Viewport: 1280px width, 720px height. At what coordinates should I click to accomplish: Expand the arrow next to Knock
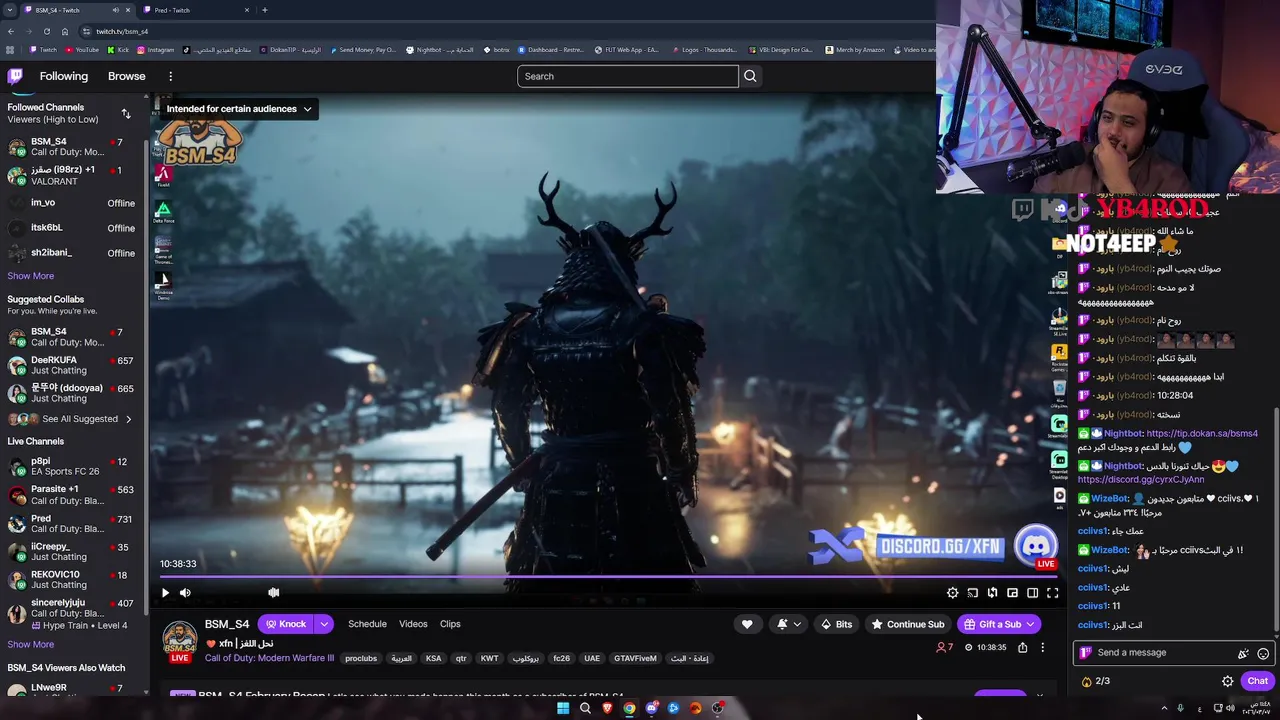tap(324, 624)
